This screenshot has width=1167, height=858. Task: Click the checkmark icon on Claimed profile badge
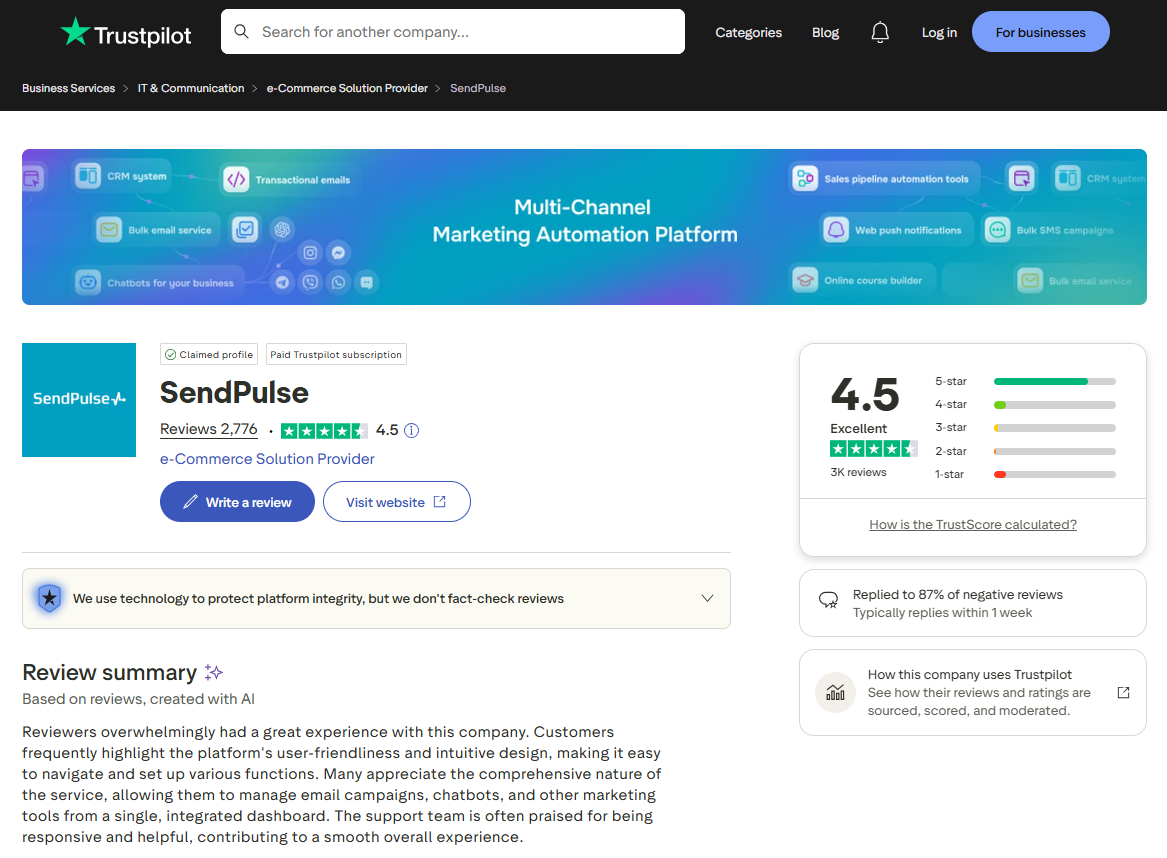(x=173, y=354)
